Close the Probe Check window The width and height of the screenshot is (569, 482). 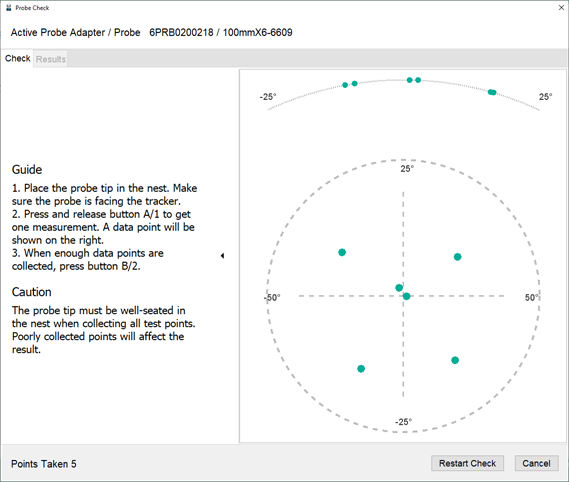tap(561, 8)
